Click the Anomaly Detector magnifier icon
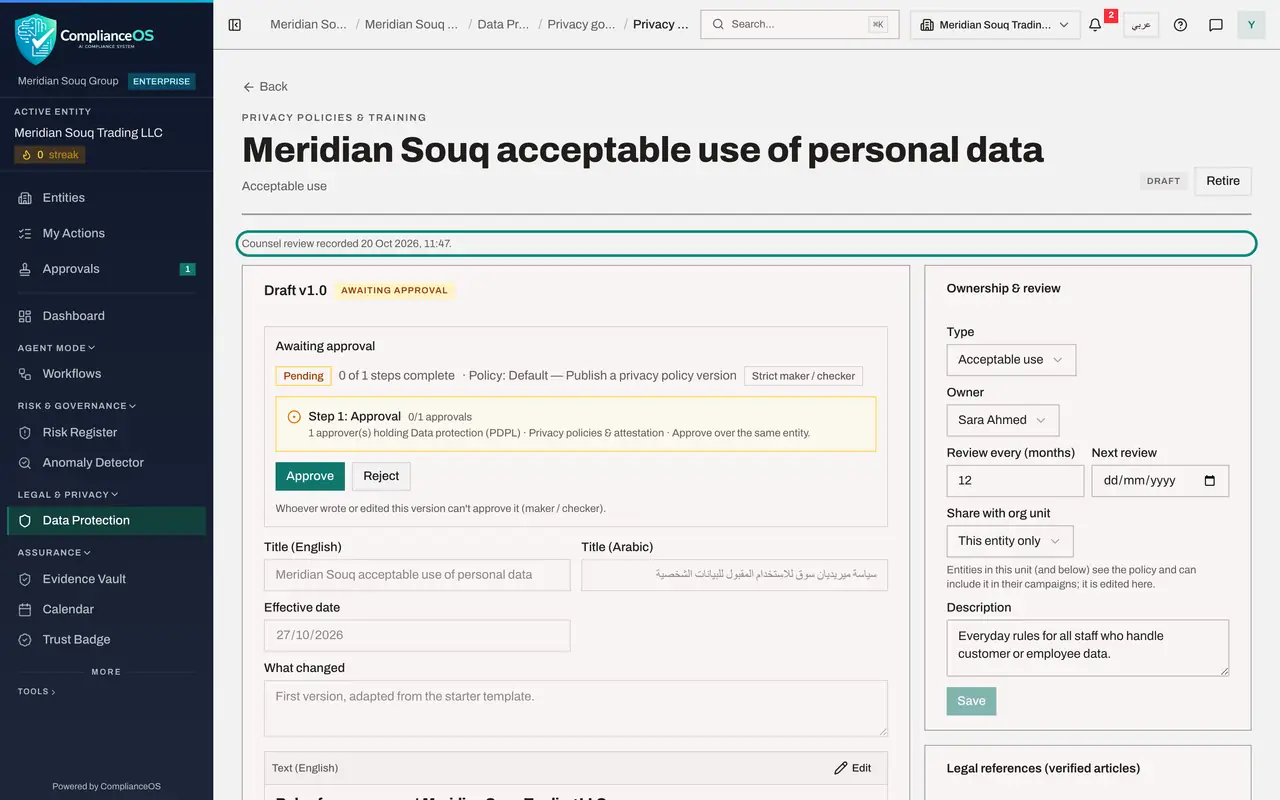Image resolution: width=1280 pixels, height=800 pixels. (x=25, y=463)
